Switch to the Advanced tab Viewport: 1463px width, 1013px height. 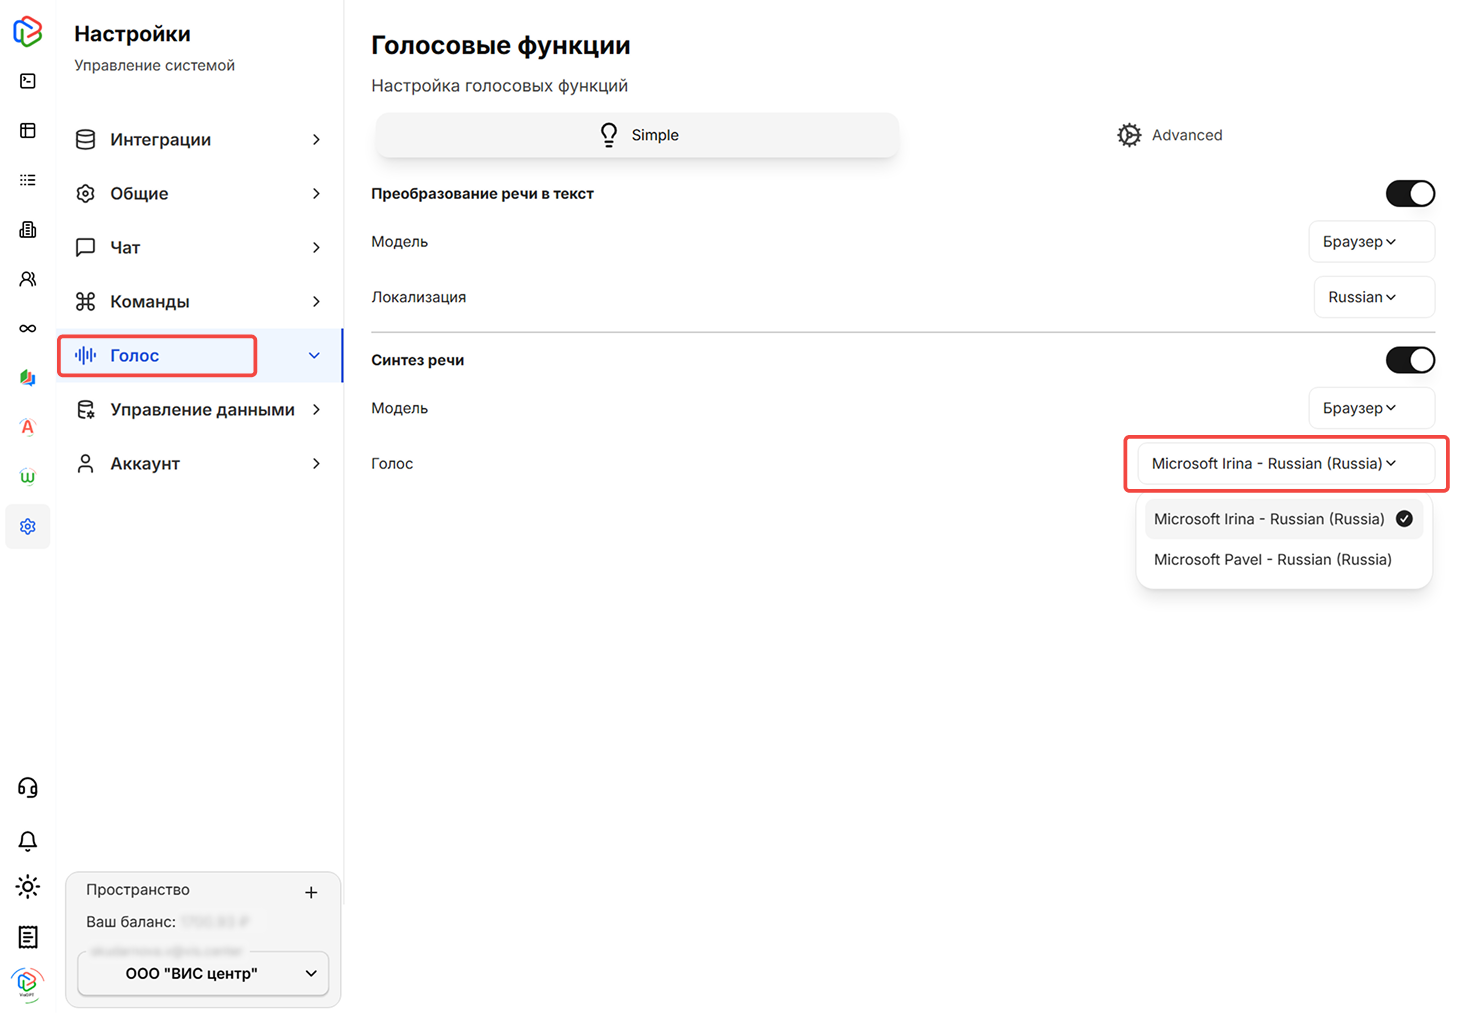point(1170,135)
